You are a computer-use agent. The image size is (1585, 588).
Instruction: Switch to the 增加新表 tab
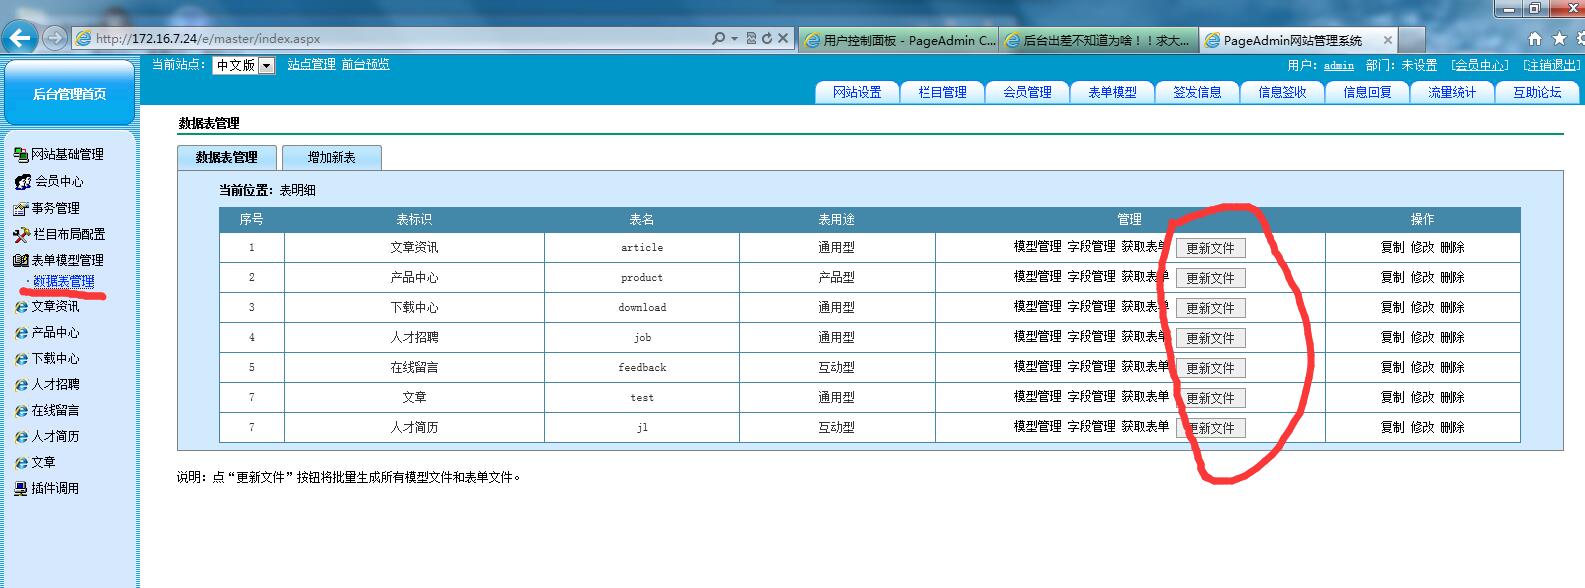[331, 157]
